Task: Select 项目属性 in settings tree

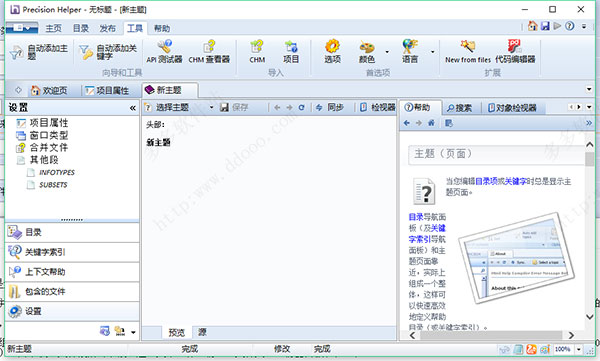Action: pyautogui.click(x=42, y=123)
